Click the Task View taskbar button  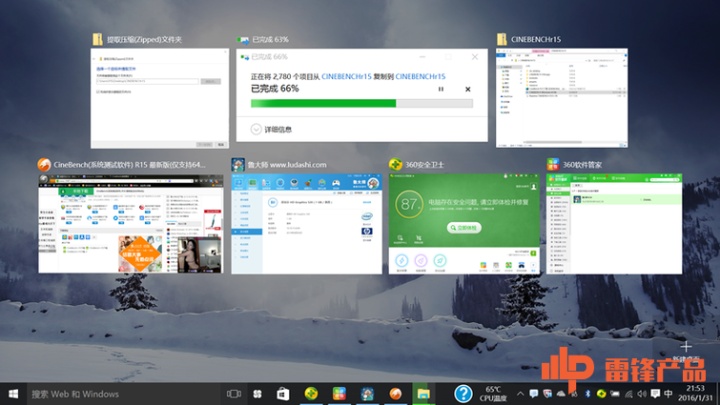click(234, 394)
